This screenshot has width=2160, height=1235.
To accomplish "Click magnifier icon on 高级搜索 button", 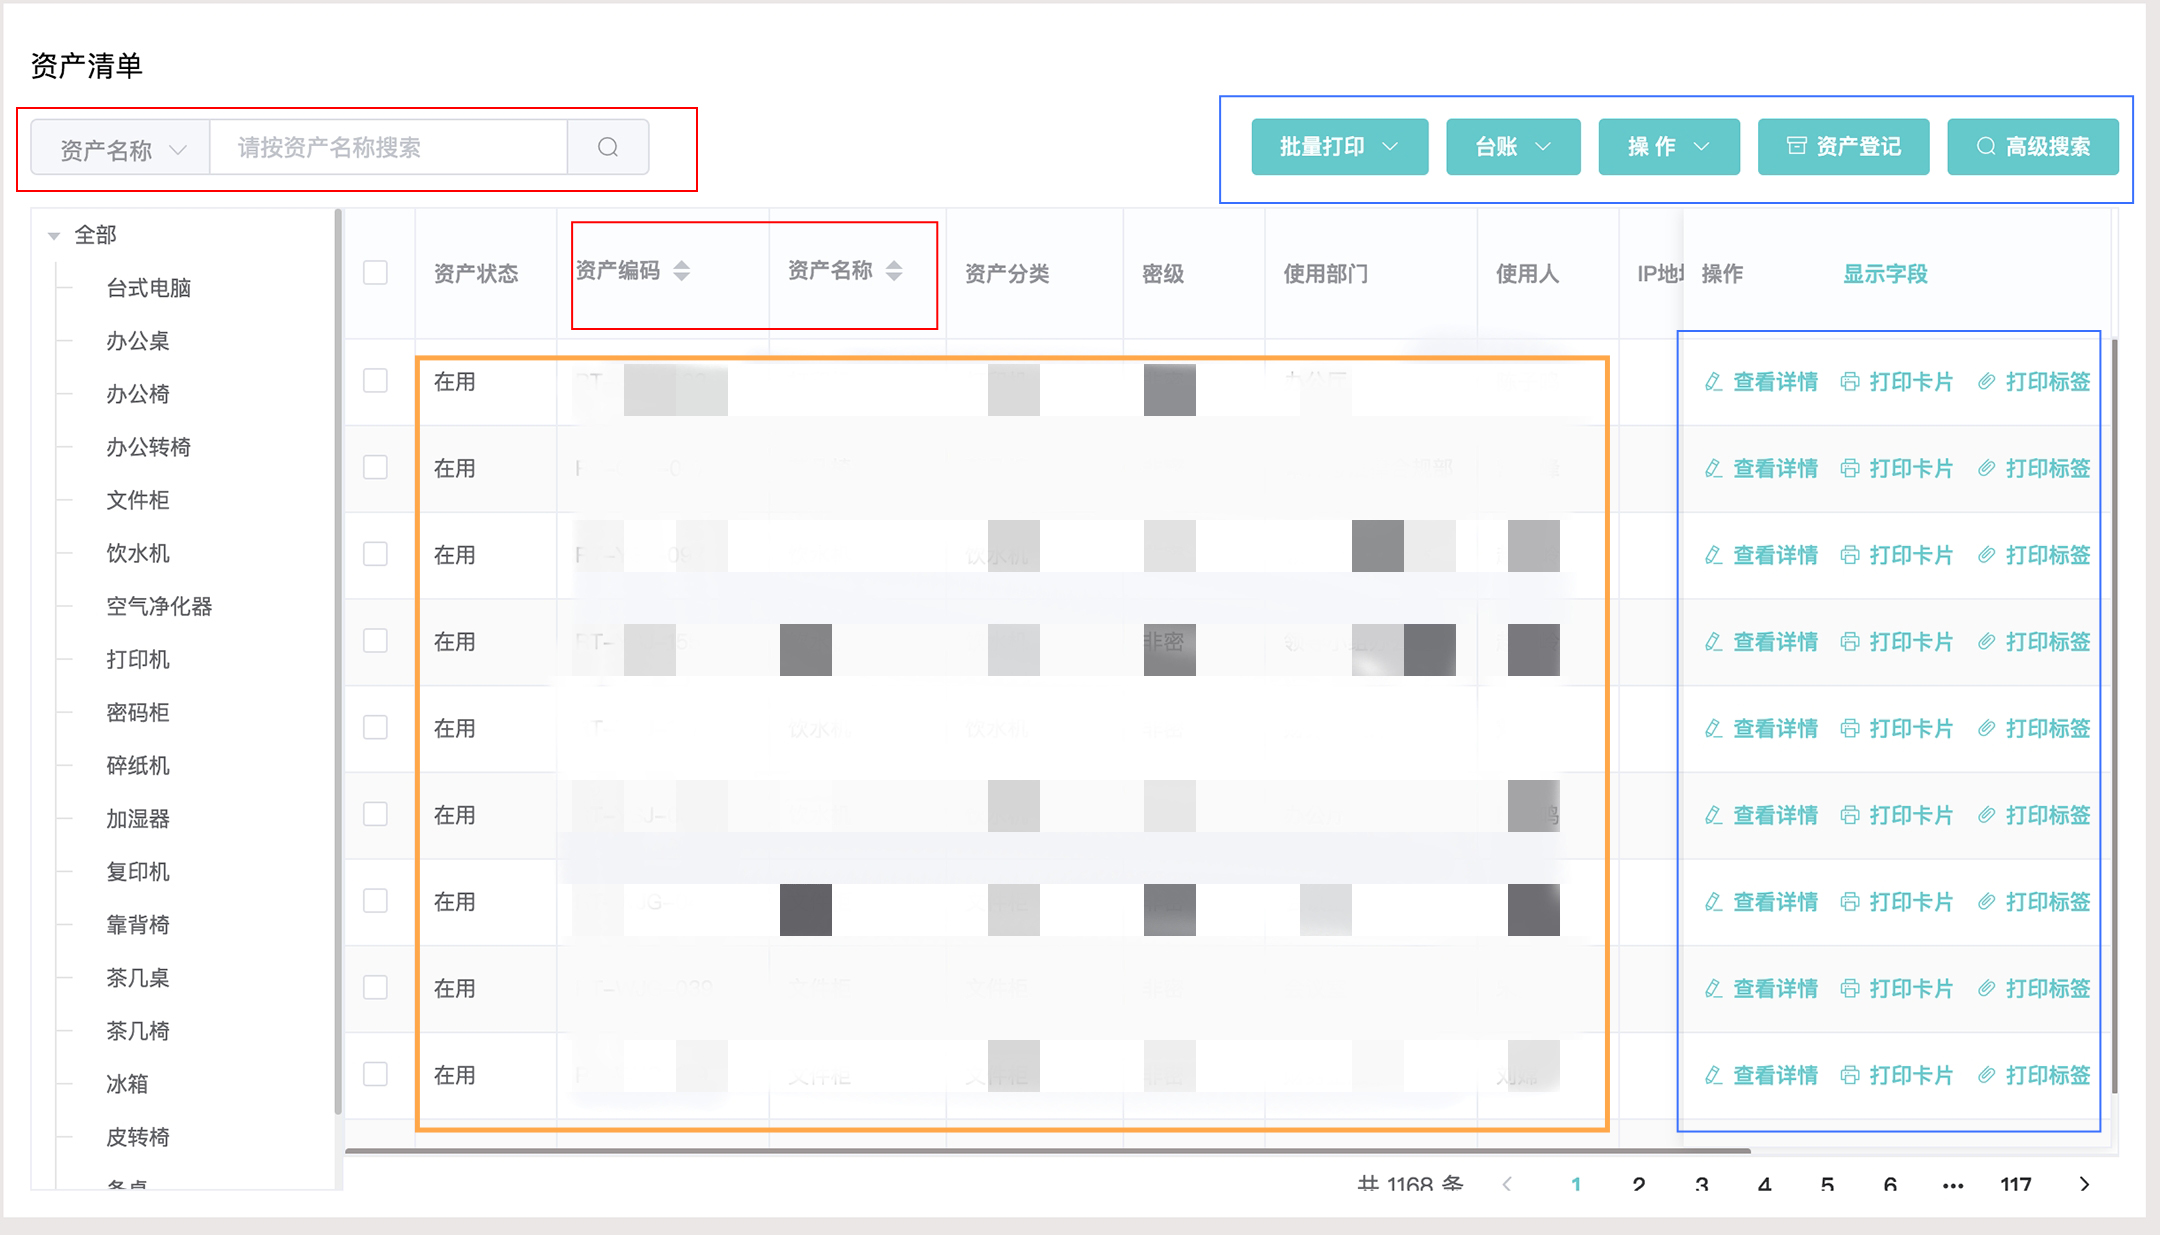I will [x=1986, y=146].
